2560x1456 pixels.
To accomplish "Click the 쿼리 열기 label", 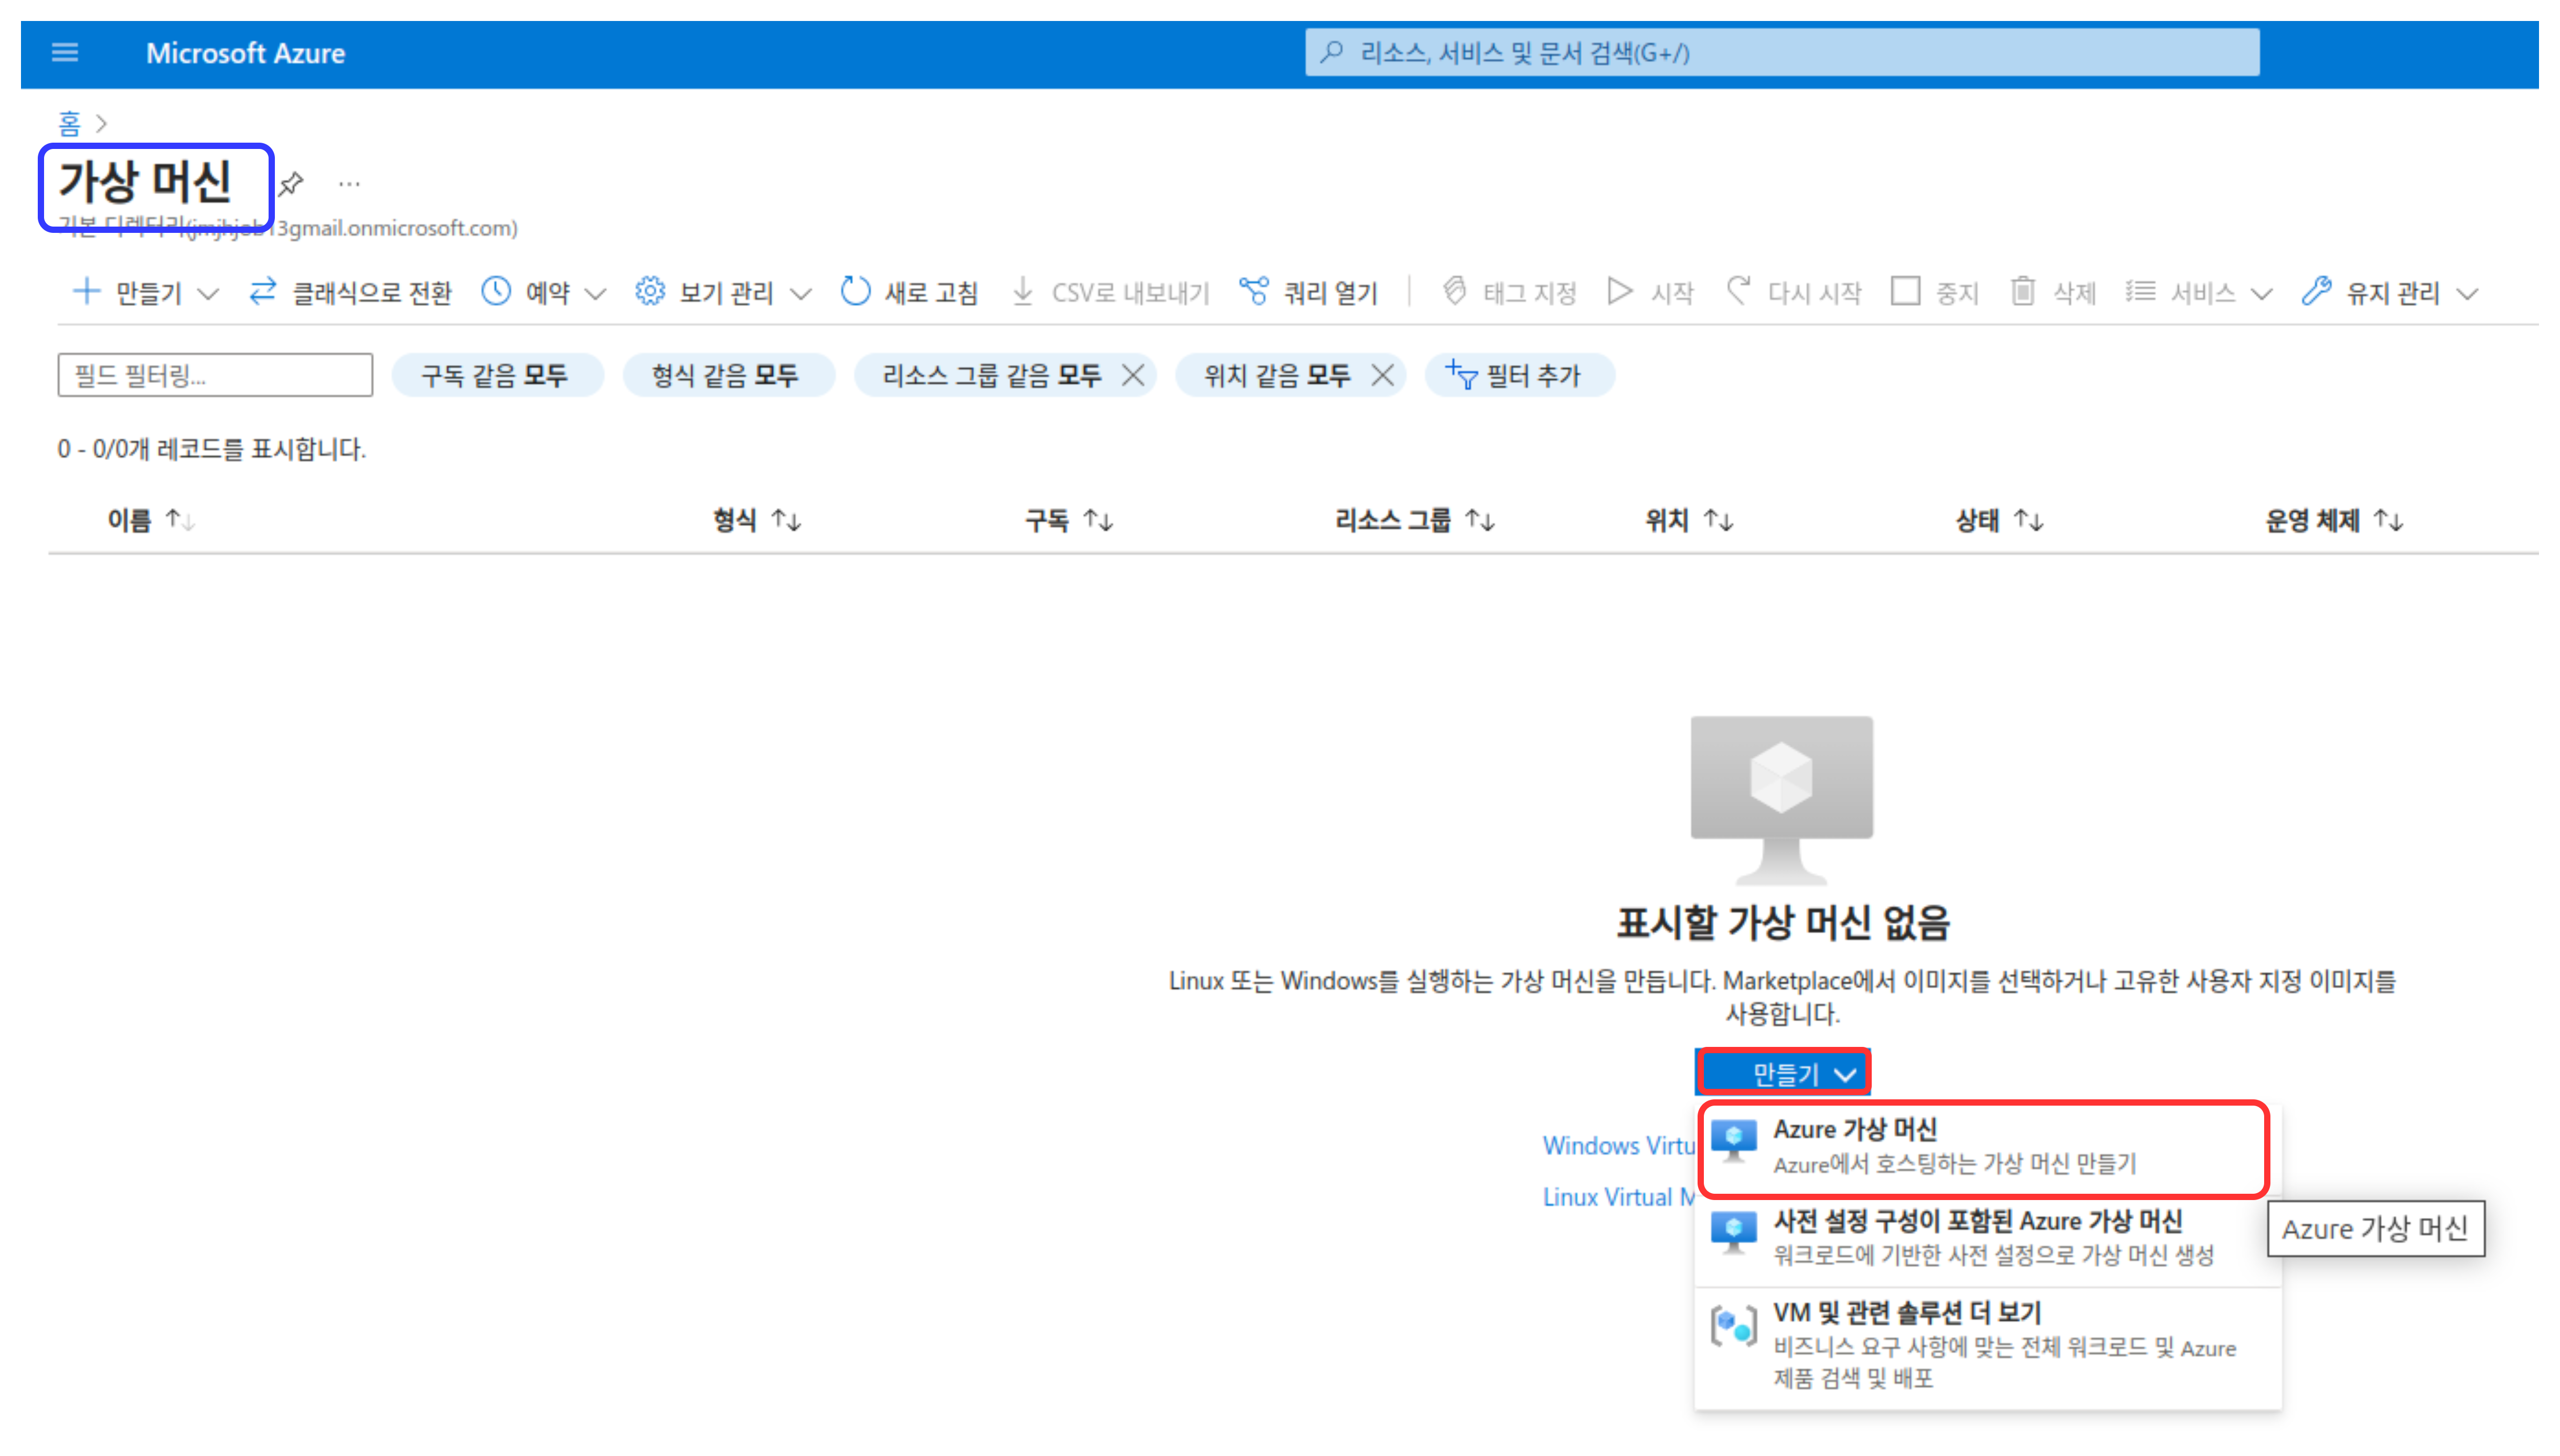I will [1330, 293].
